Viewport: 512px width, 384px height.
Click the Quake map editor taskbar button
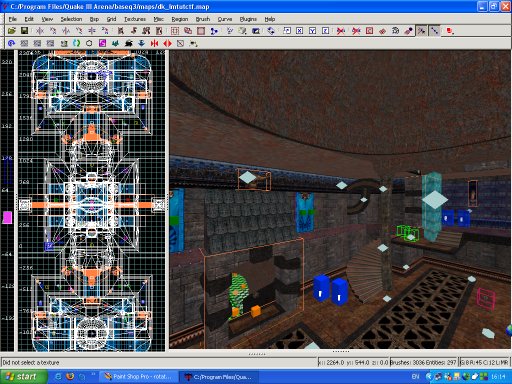pyautogui.click(x=219, y=377)
